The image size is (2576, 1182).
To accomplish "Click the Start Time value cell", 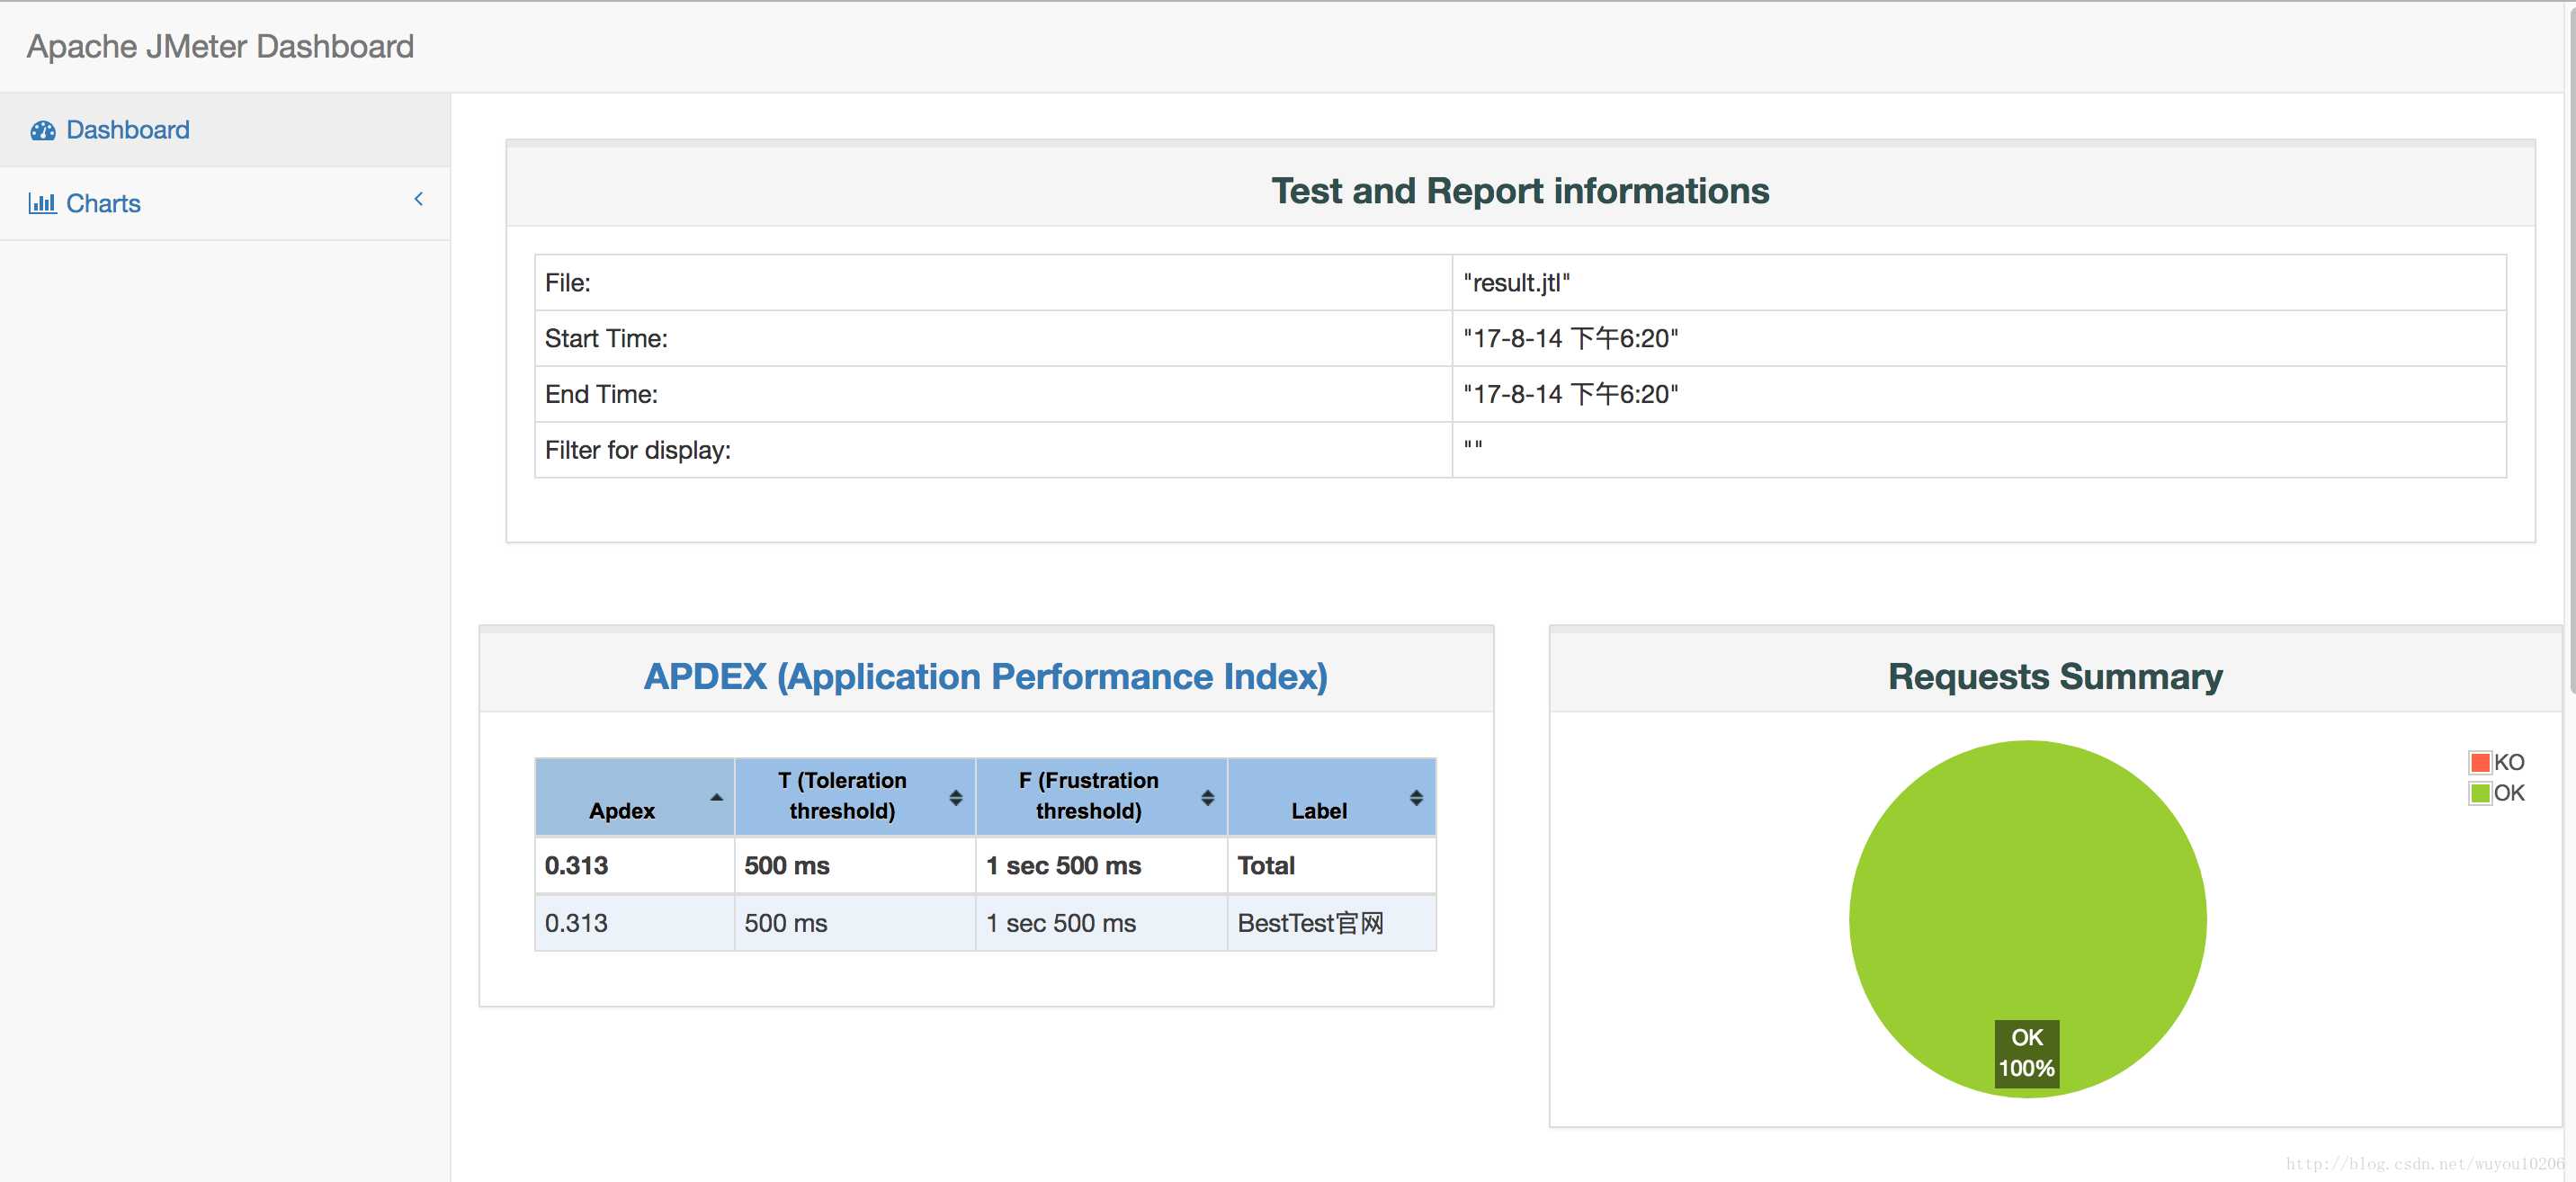I will (x=1979, y=338).
